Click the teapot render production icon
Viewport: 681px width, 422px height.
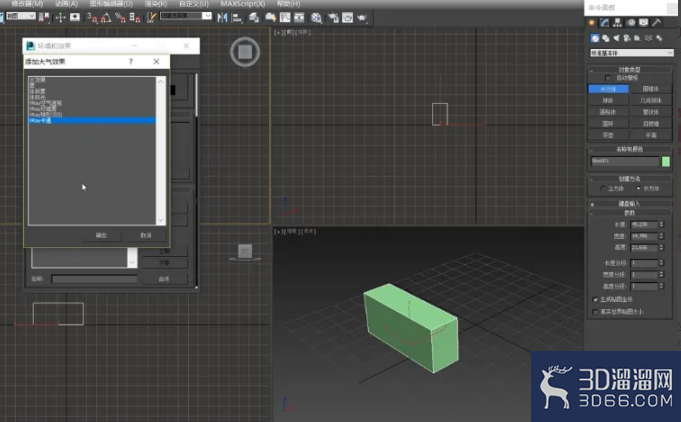362,17
